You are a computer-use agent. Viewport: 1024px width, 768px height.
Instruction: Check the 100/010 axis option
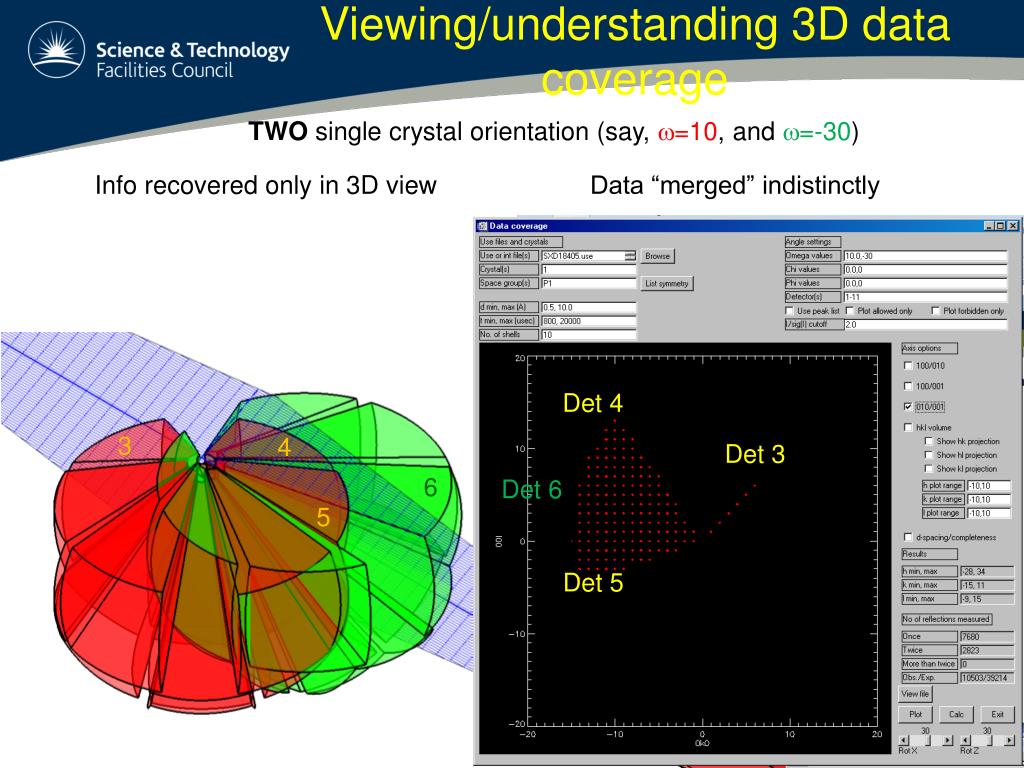(908, 366)
